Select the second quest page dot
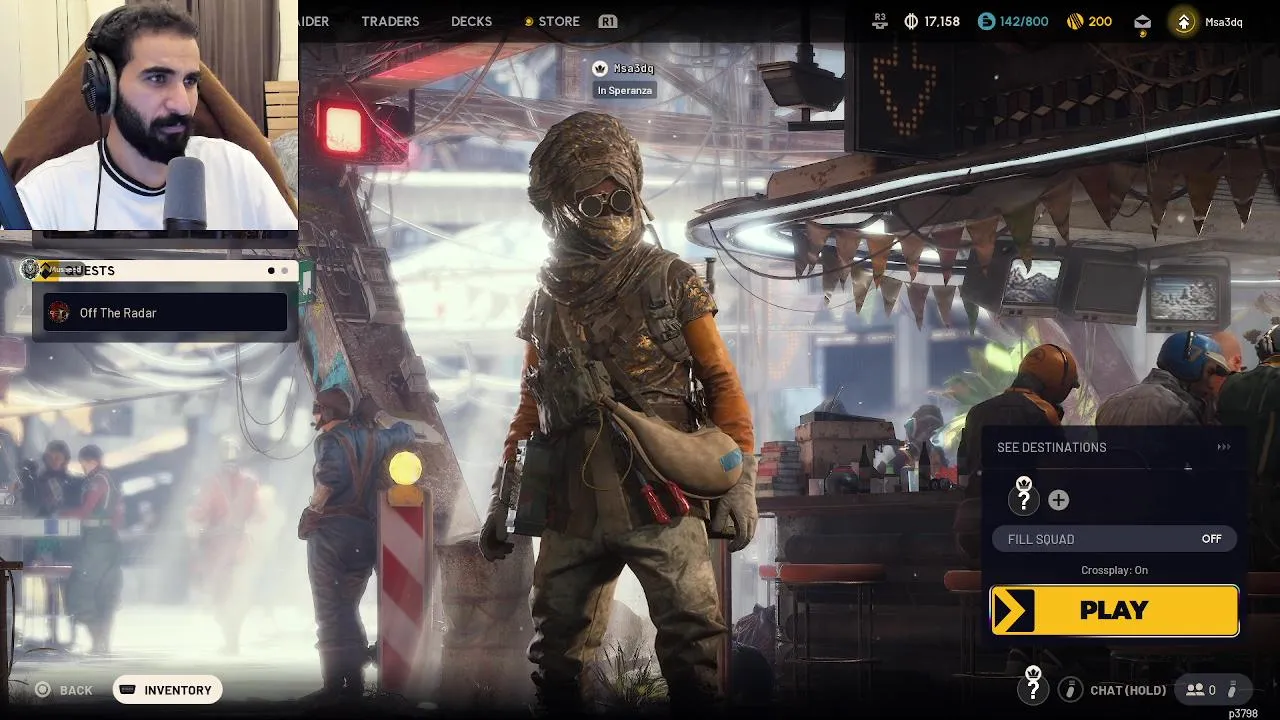 285,271
